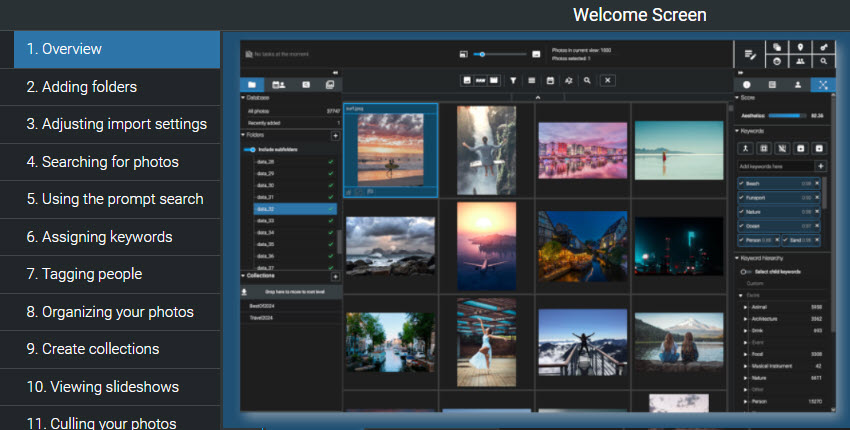The width and height of the screenshot is (850, 430).
Task: Adjust the thumbnail size slider
Action: point(499,54)
